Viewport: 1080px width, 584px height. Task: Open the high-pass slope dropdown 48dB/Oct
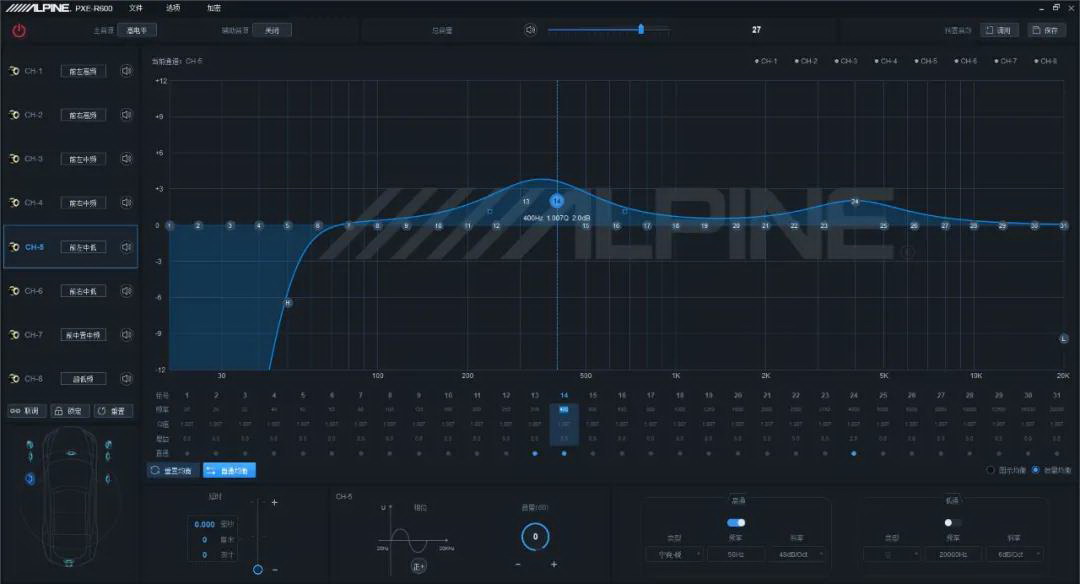tap(796, 554)
